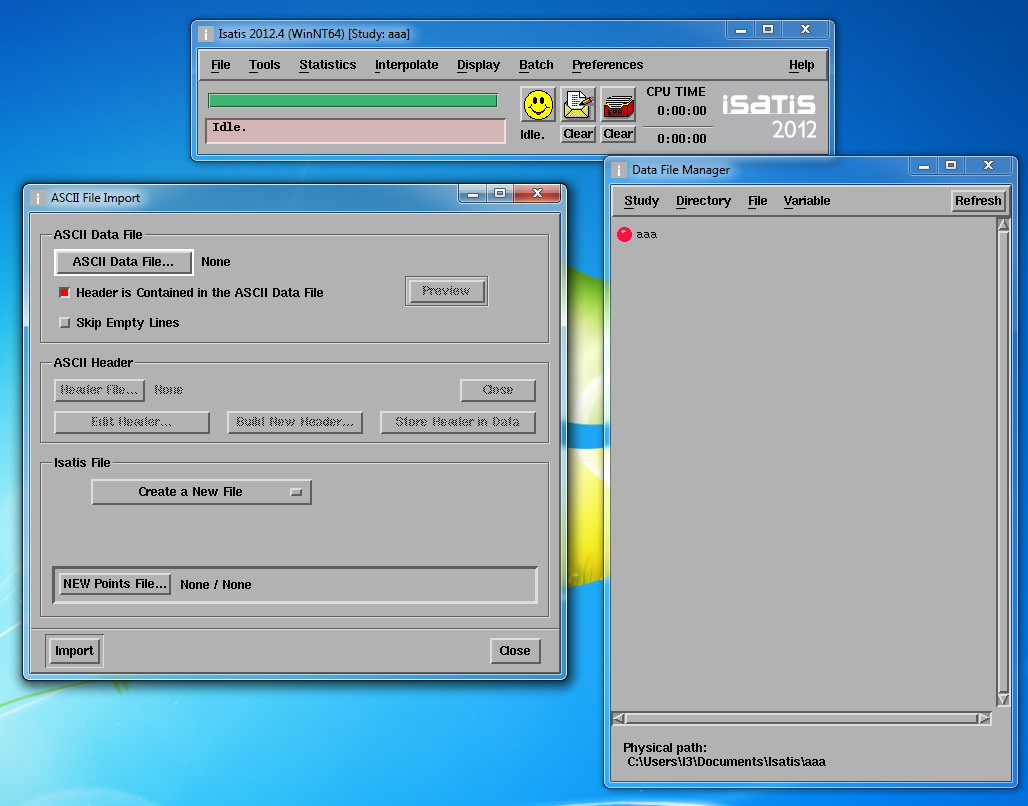Open File menu in Data File Manager
The height and width of the screenshot is (806, 1028).
pyautogui.click(x=757, y=201)
